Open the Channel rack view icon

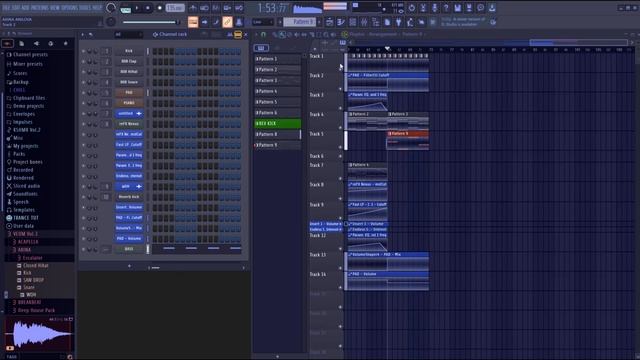[x=353, y=22]
